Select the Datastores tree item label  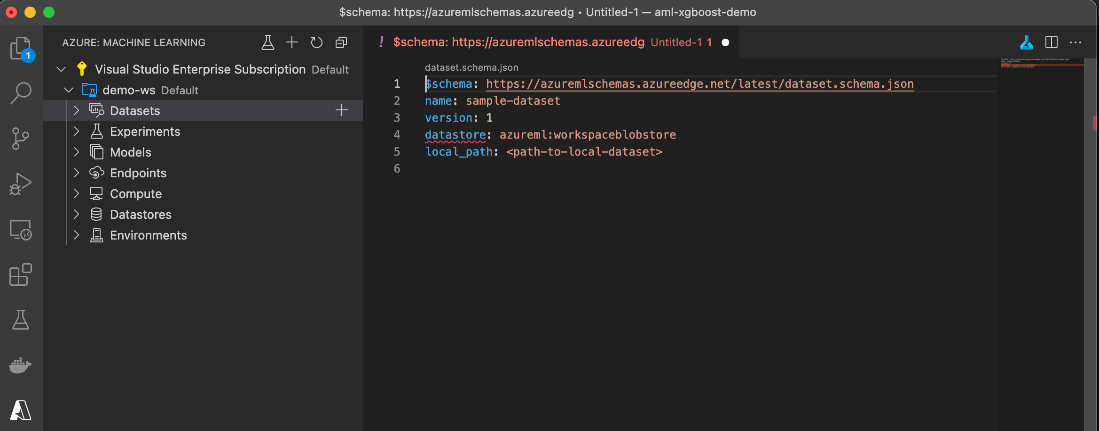(141, 214)
